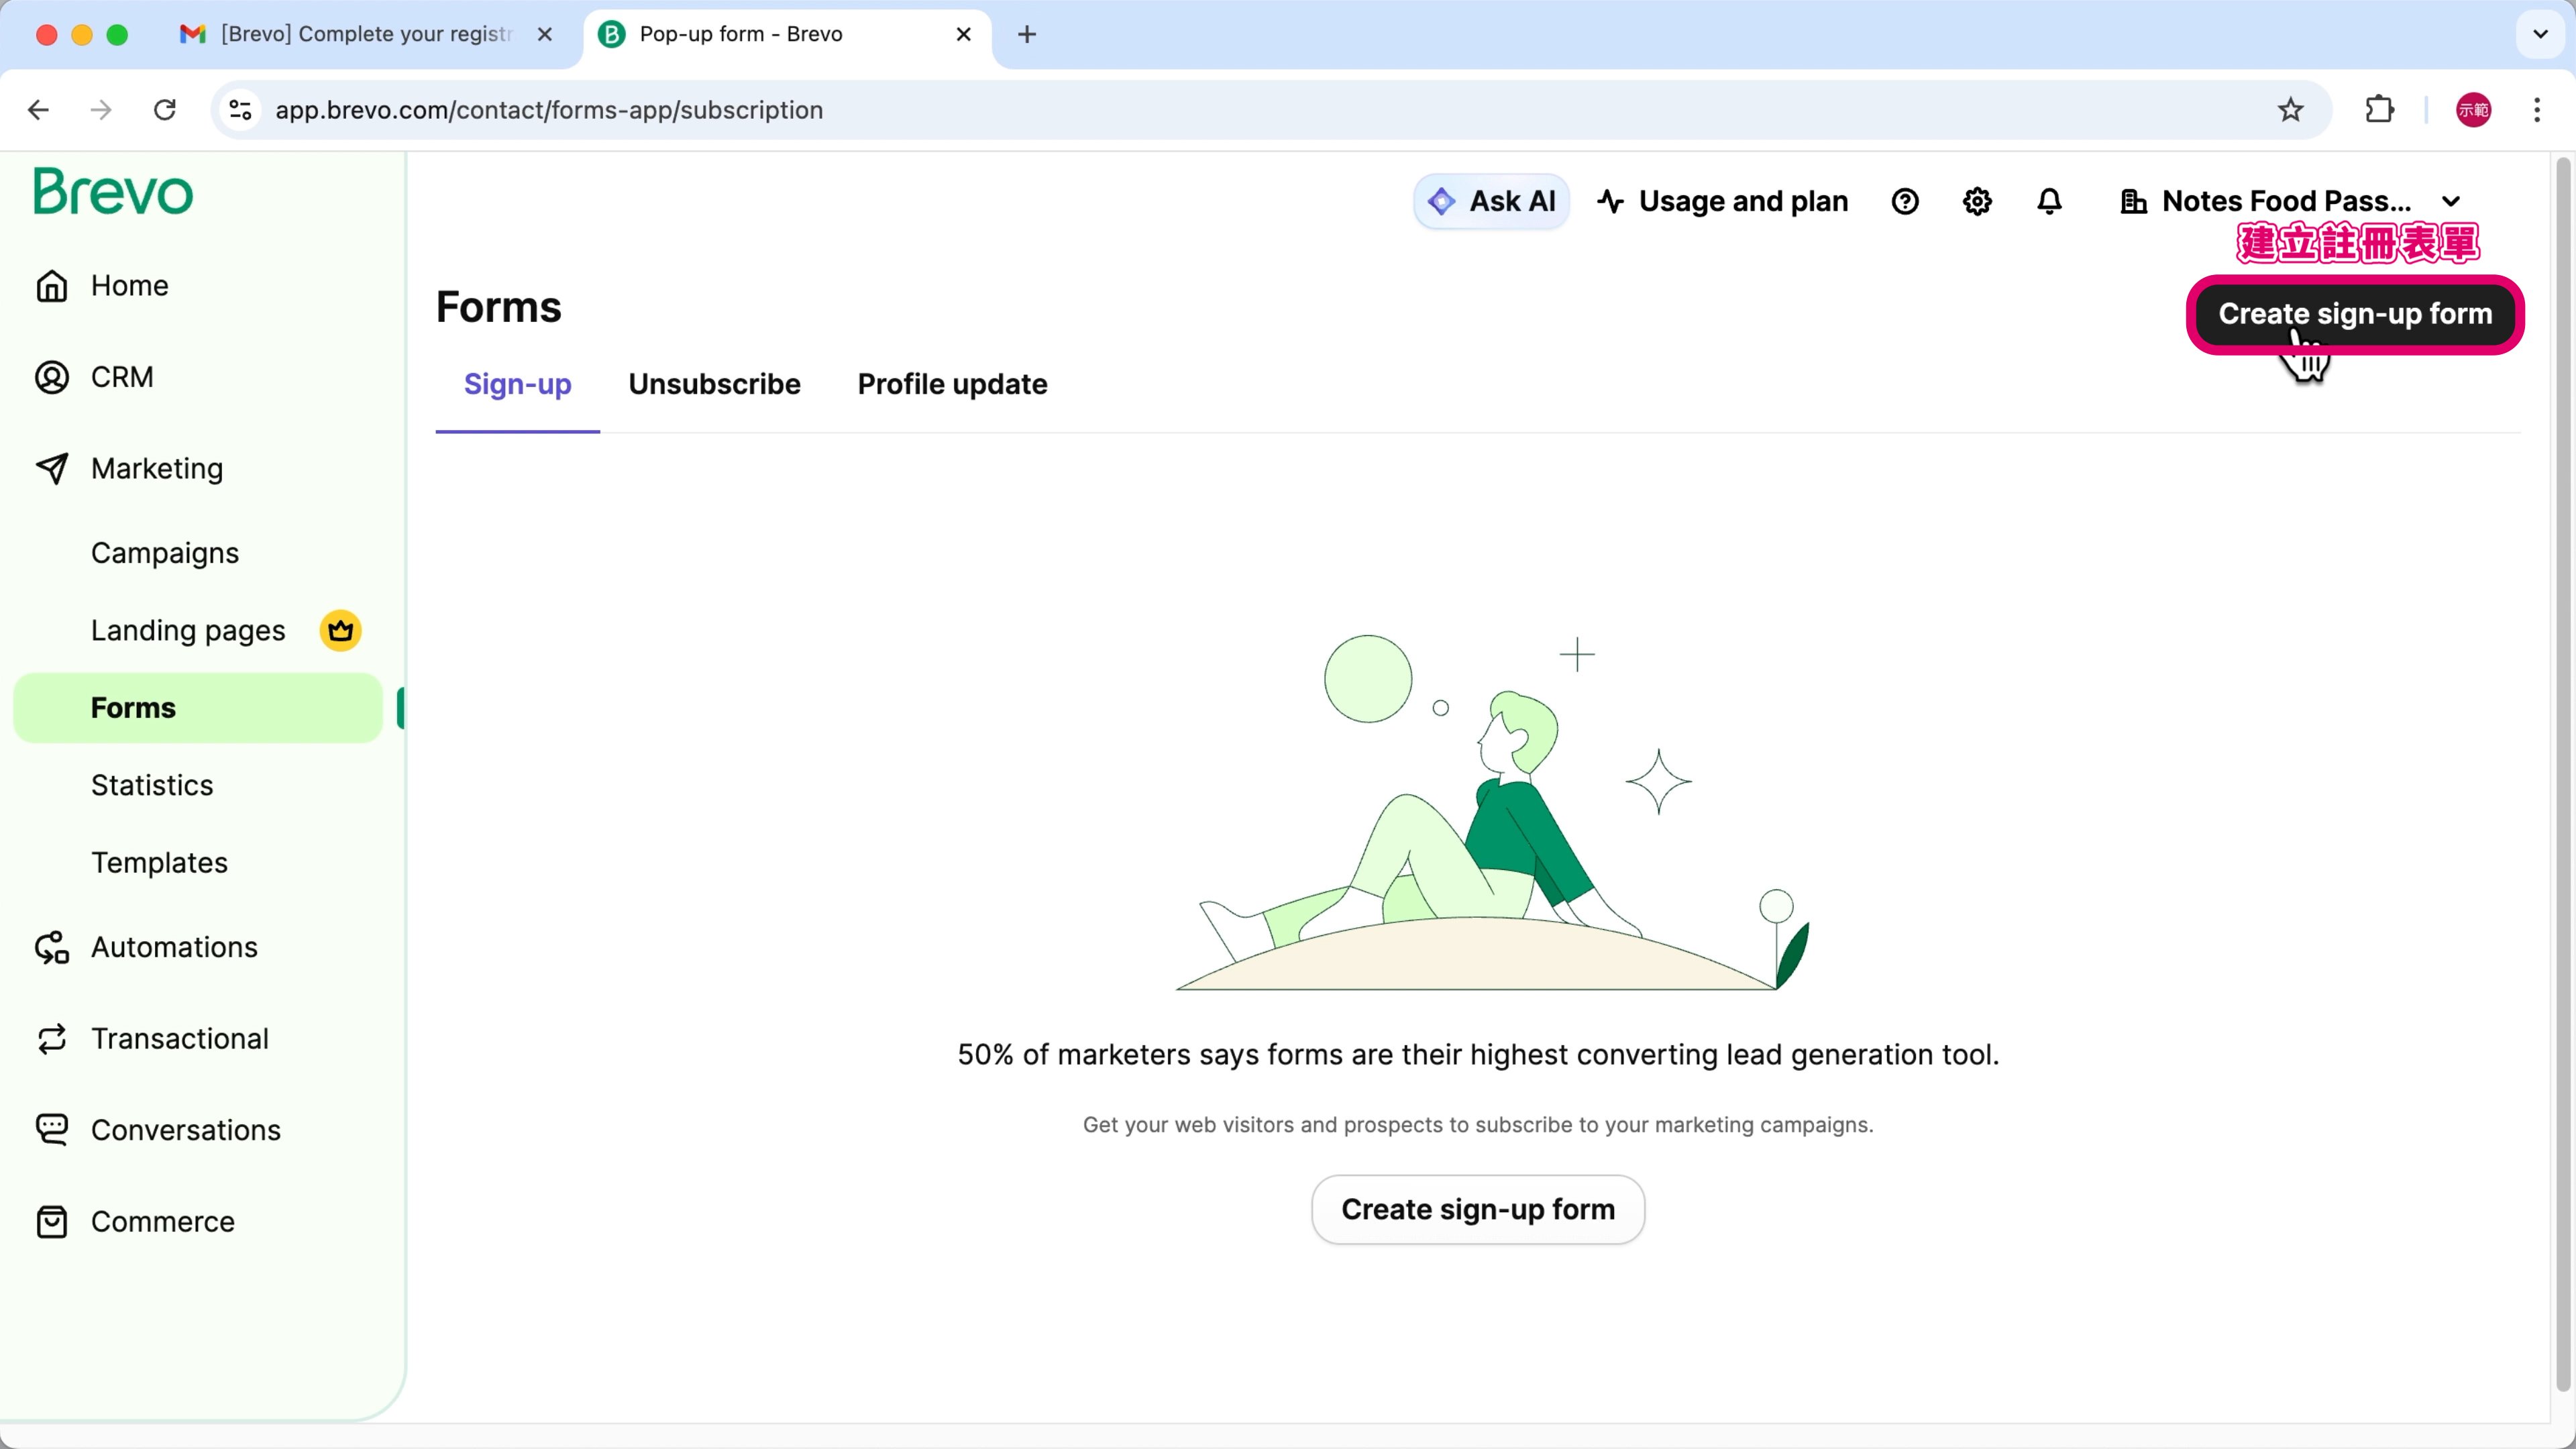Switch to the Profile update tab
Image resolution: width=2576 pixels, height=1449 pixels.
click(x=952, y=384)
